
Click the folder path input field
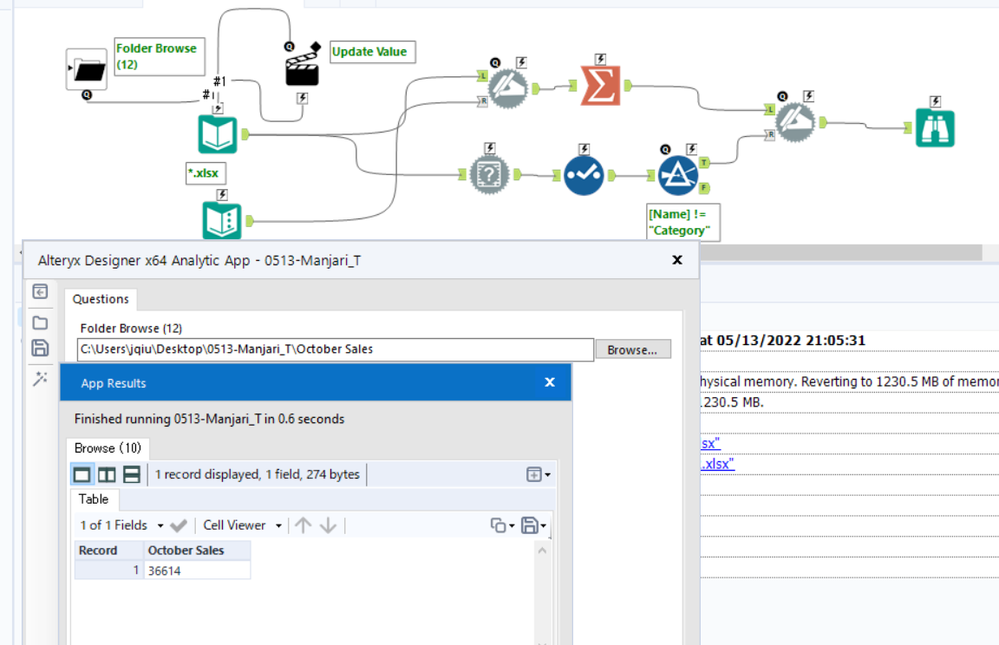tap(335, 349)
